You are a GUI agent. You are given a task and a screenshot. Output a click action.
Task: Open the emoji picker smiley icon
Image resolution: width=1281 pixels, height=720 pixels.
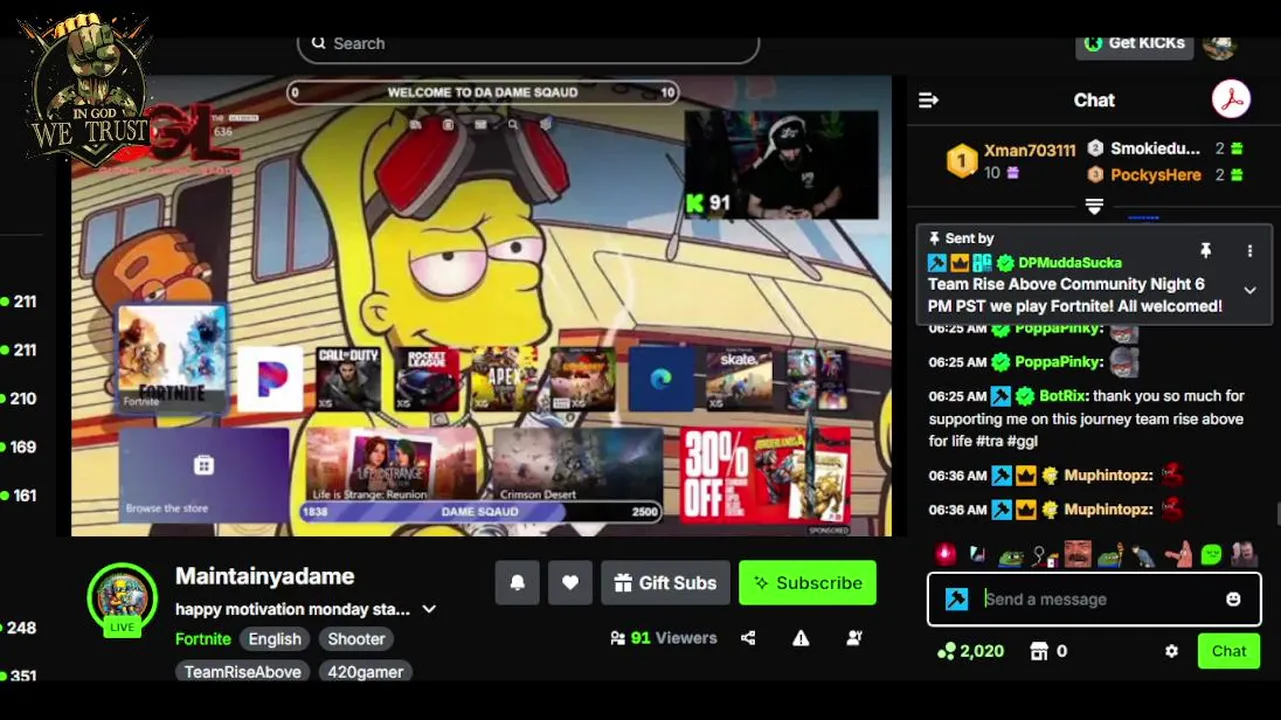(x=1233, y=599)
